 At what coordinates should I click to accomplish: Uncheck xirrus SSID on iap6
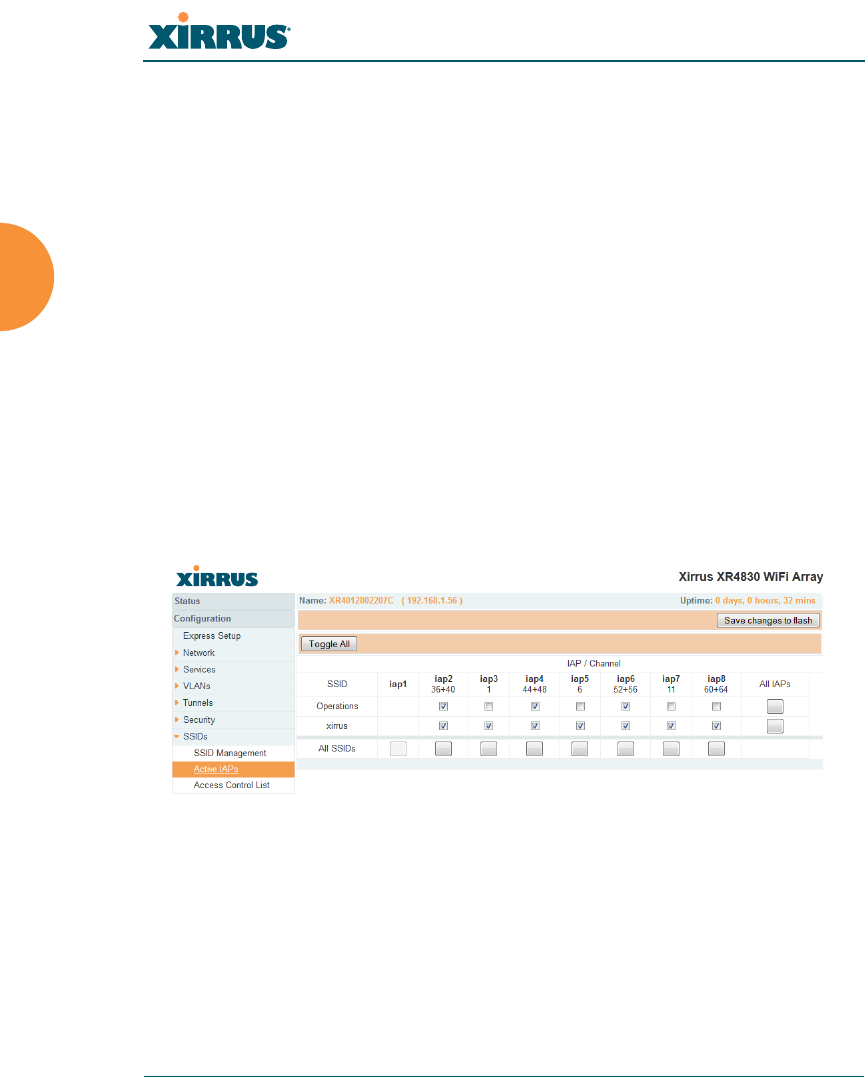[625, 725]
